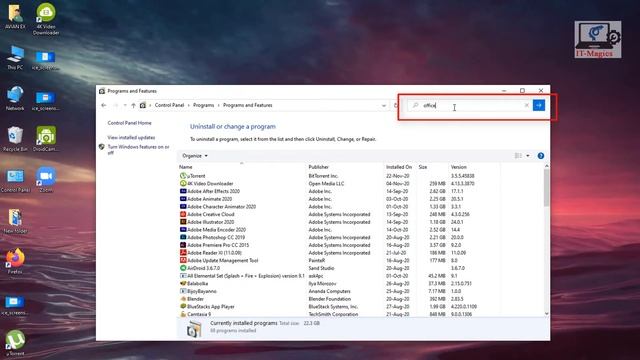The width and height of the screenshot is (640, 360).
Task: Open the recent locations dropdown arrow
Action: 125,105
